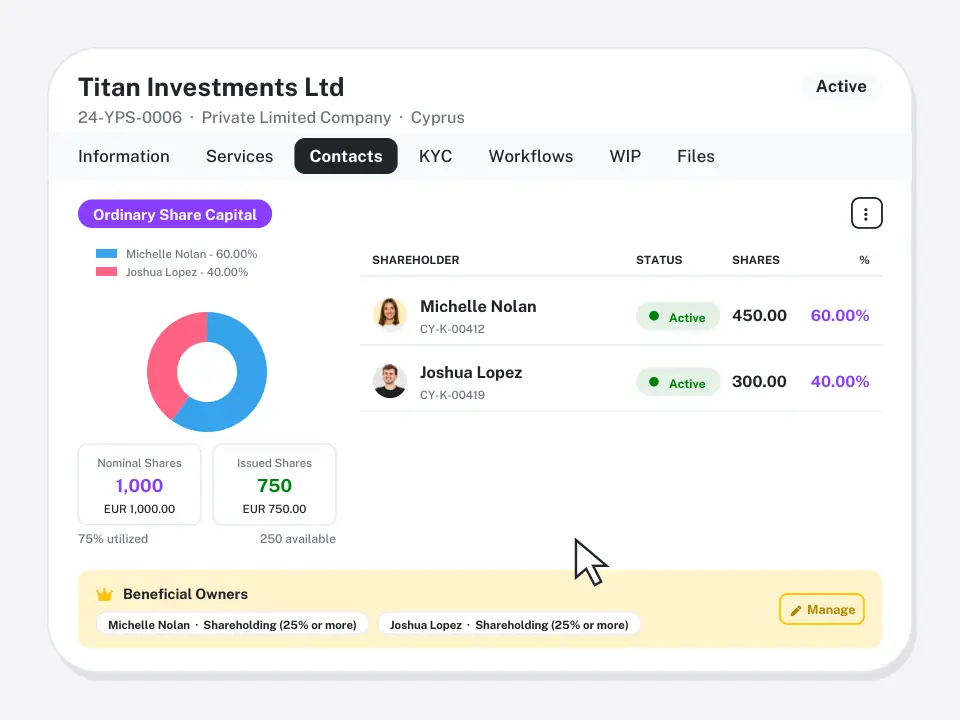Click the SHAREHOLDER column header
Screen dimensions: 960x720
click(416, 260)
